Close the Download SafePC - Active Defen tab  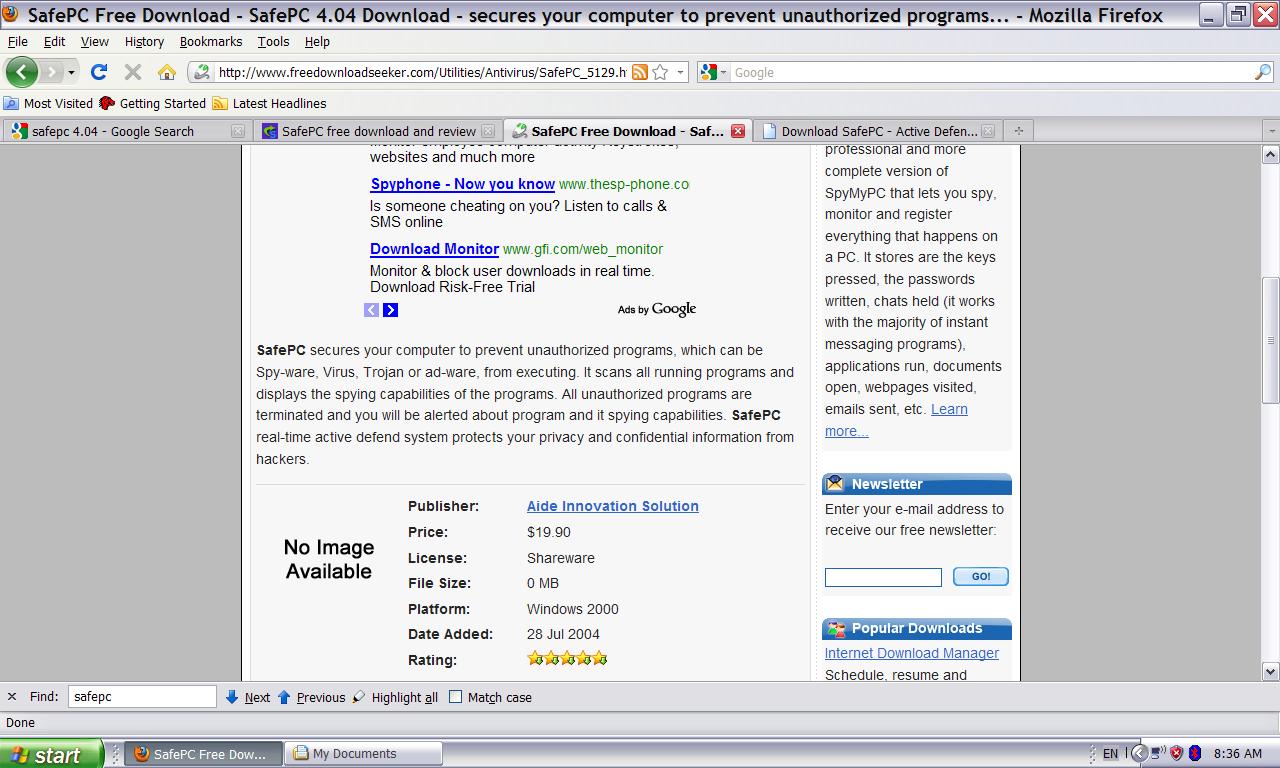pyautogui.click(x=988, y=131)
